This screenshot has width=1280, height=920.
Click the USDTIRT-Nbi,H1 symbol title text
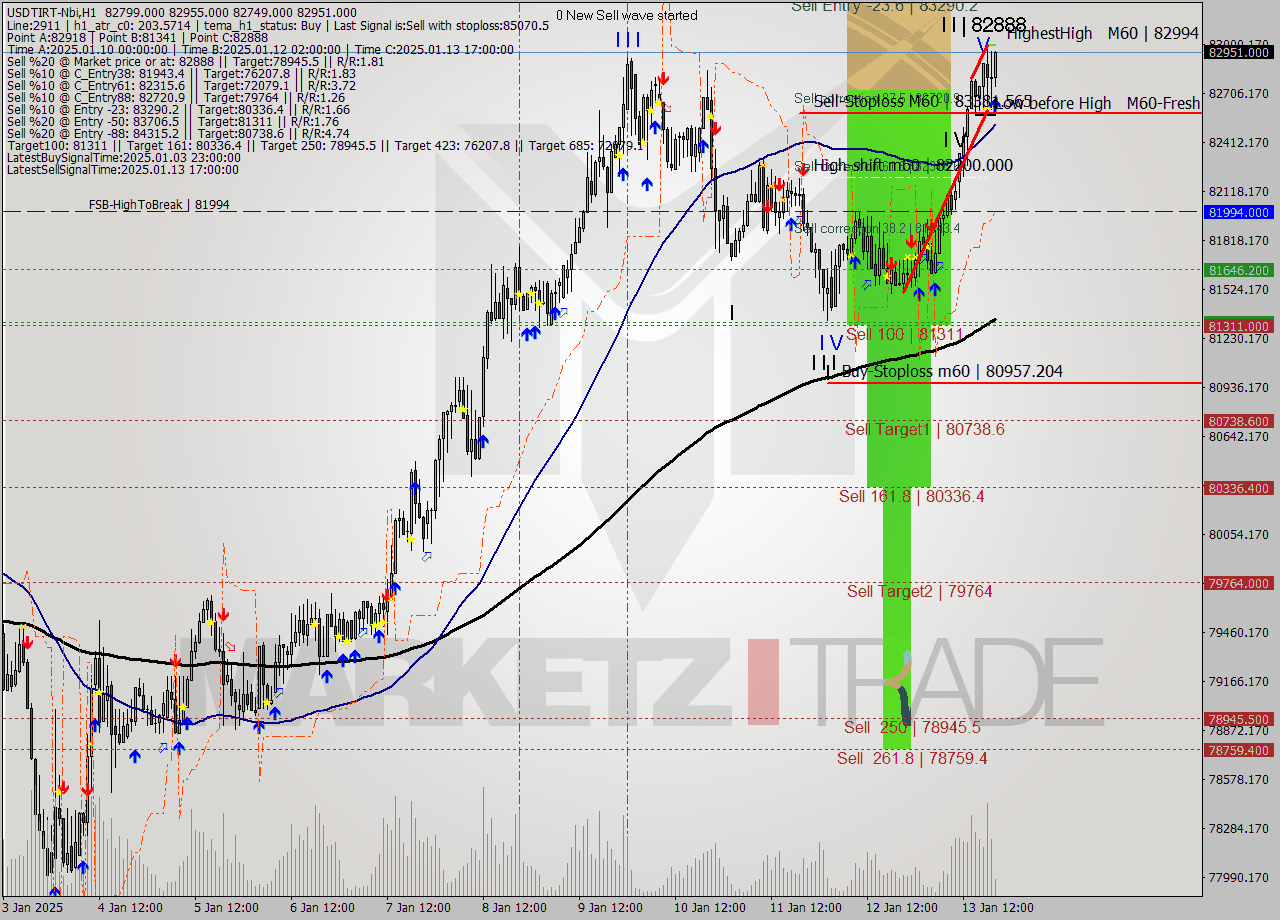point(51,13)
